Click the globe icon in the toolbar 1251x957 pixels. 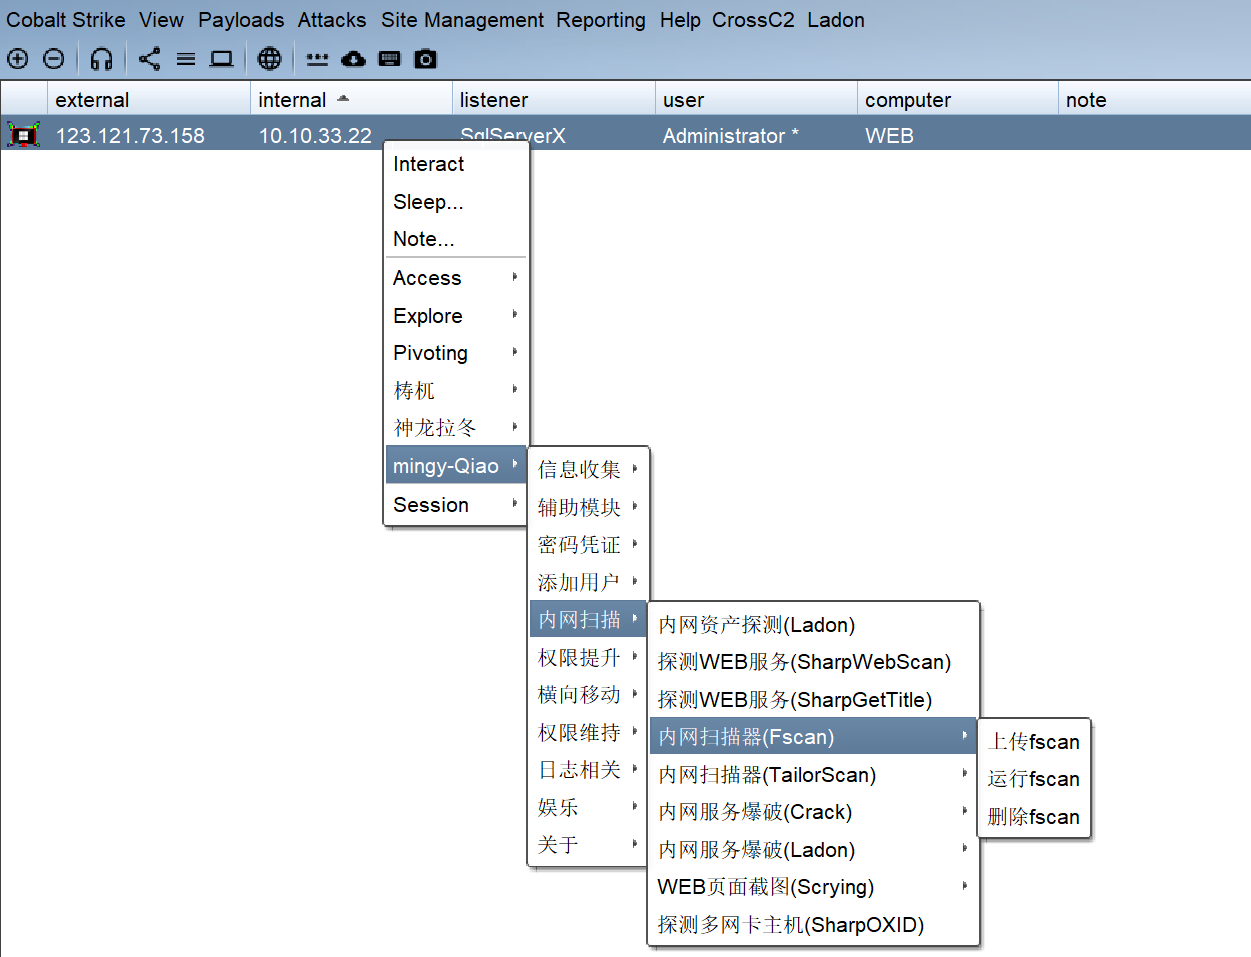click(x=269, y=59)
